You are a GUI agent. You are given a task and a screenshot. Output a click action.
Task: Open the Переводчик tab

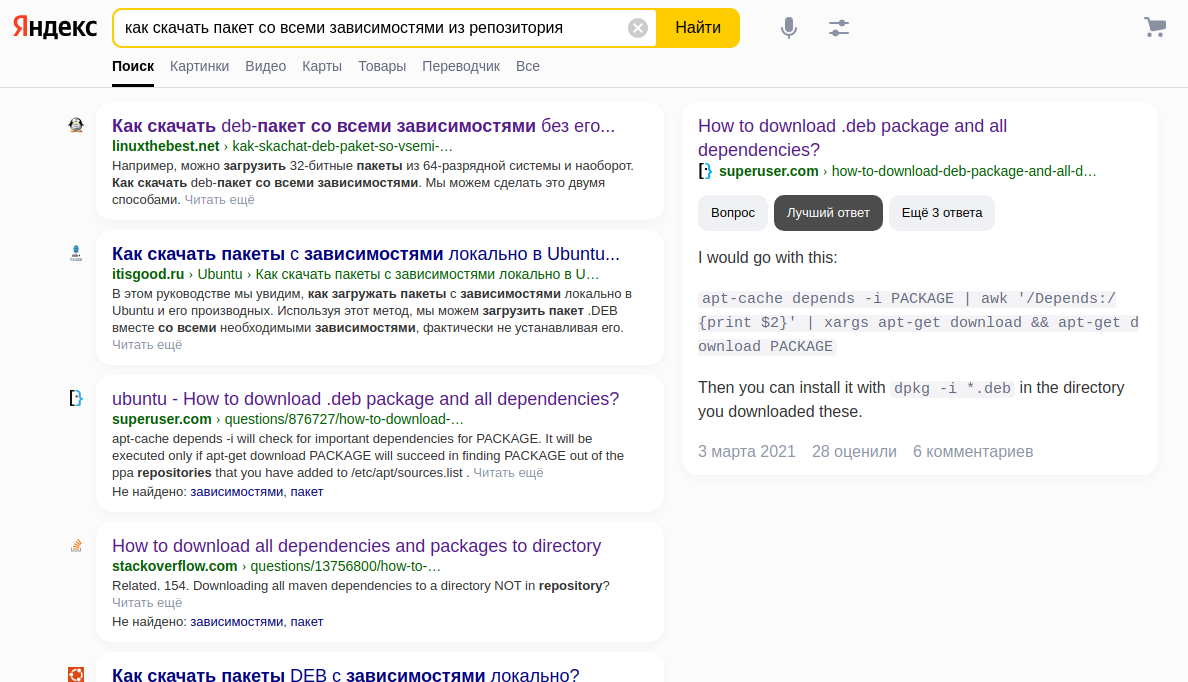click(461, 66)
